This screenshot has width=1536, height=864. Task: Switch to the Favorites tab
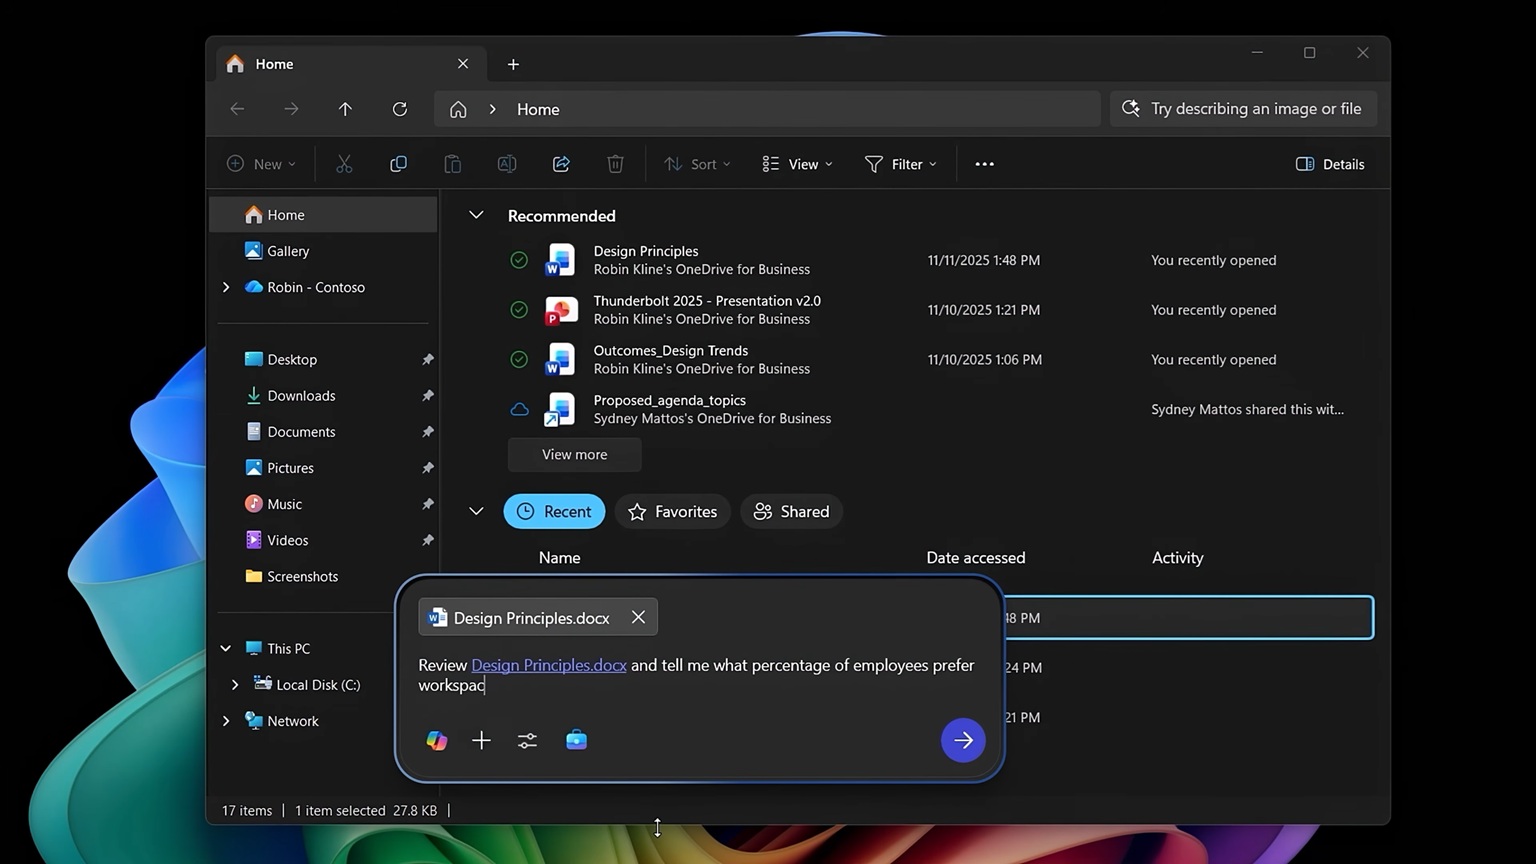(672, 511)
